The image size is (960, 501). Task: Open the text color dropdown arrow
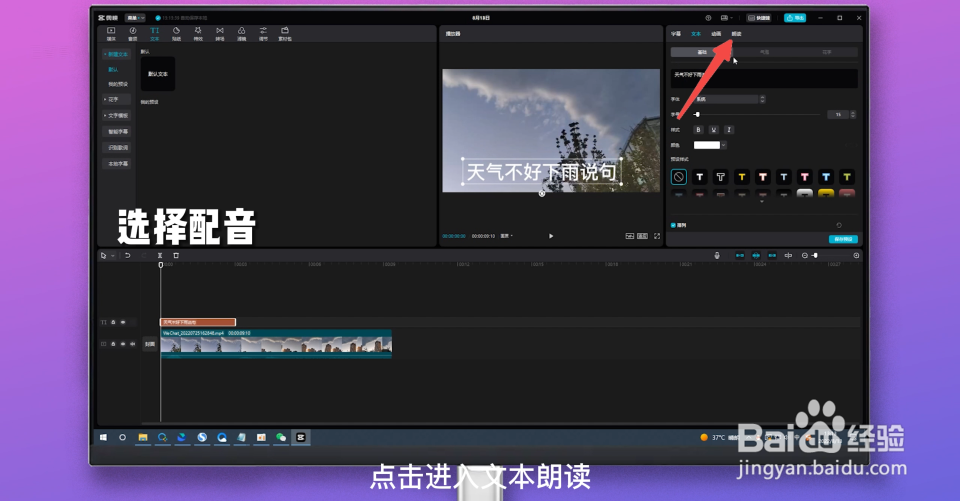tap(724, 145)
